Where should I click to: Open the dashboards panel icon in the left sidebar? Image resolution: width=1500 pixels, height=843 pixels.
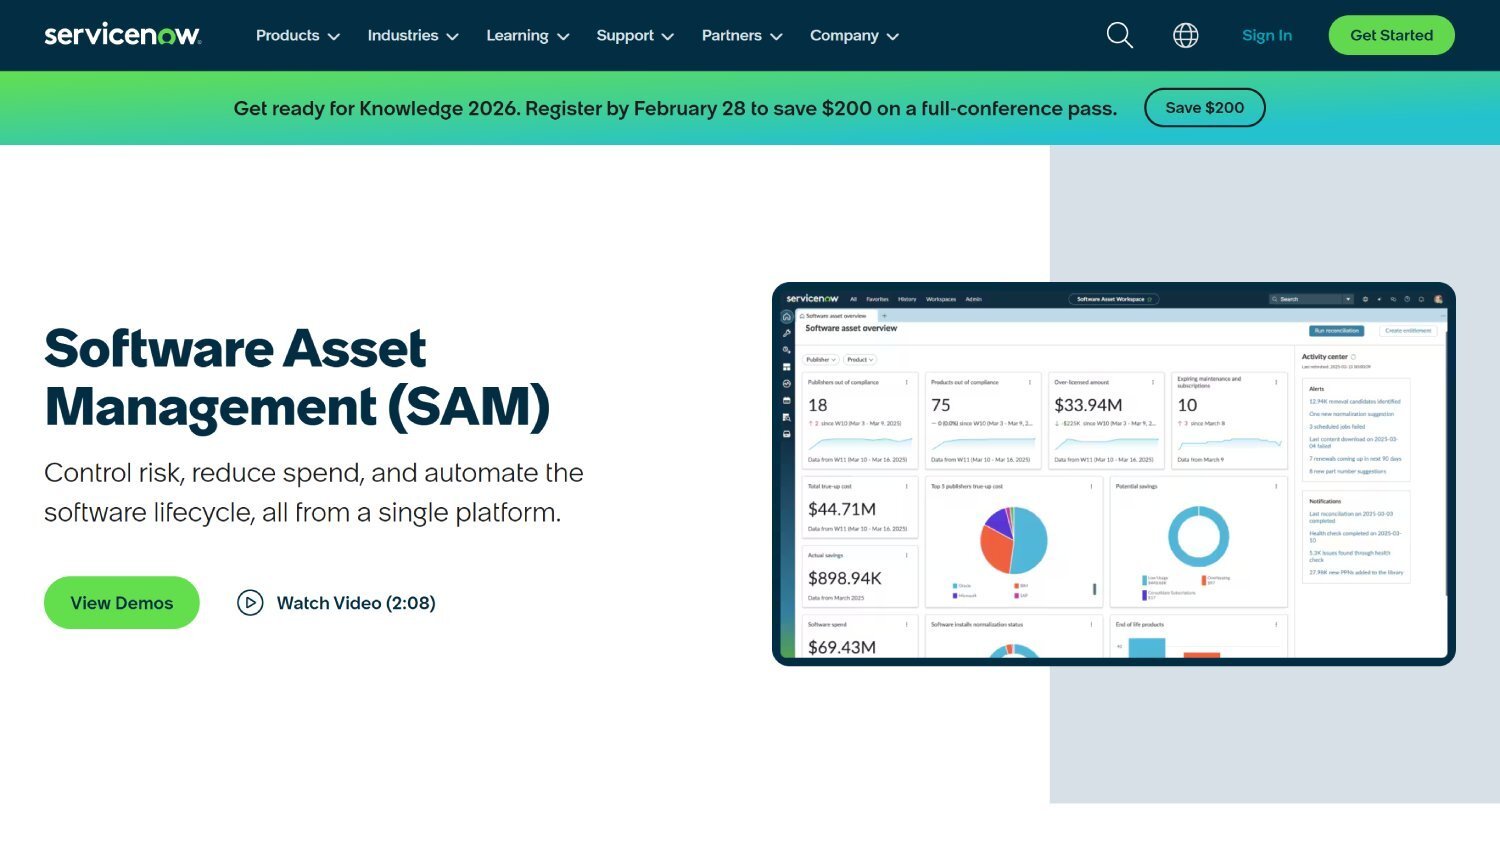(x=787, y=367)
